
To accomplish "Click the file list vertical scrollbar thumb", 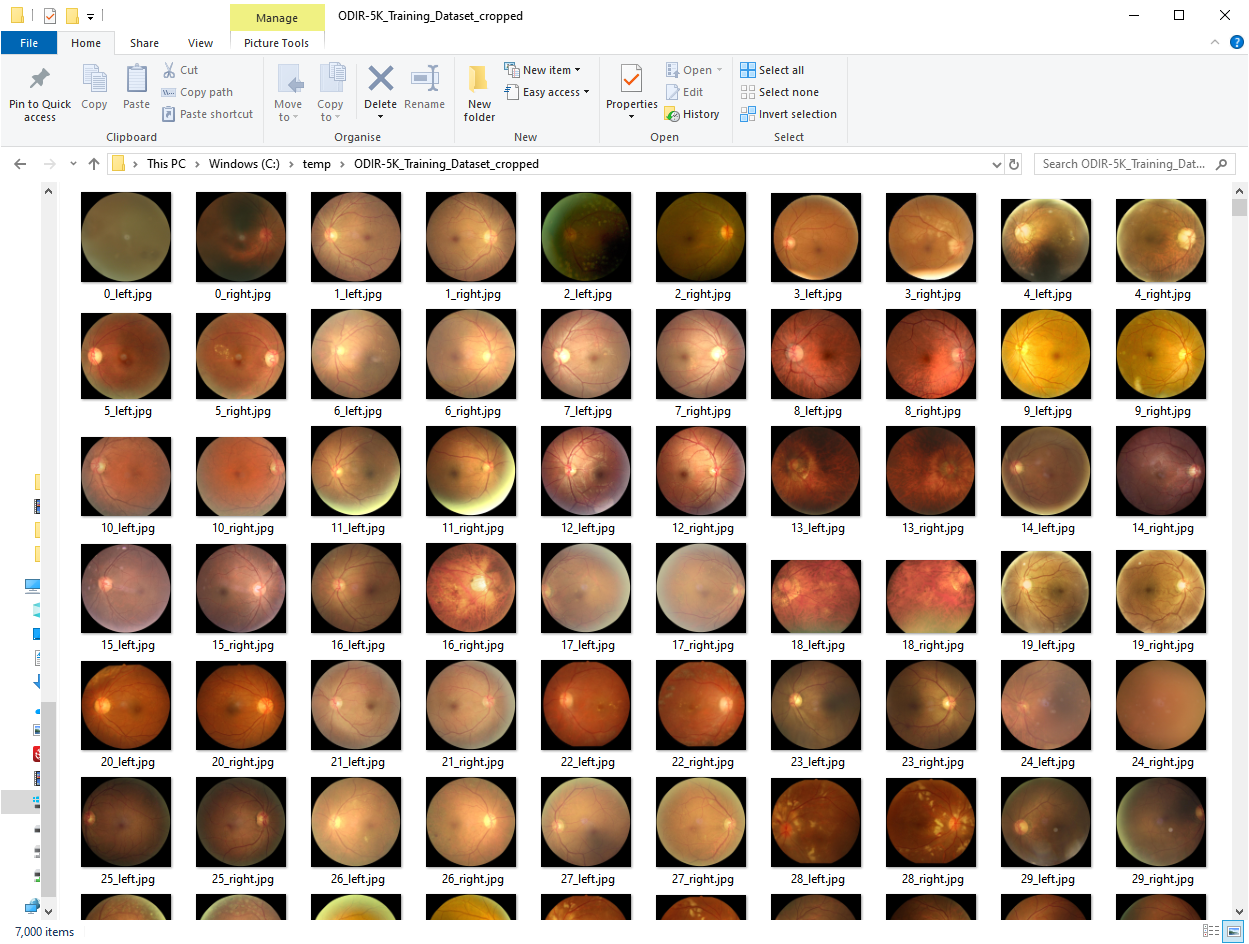I will pos(1240,208).
